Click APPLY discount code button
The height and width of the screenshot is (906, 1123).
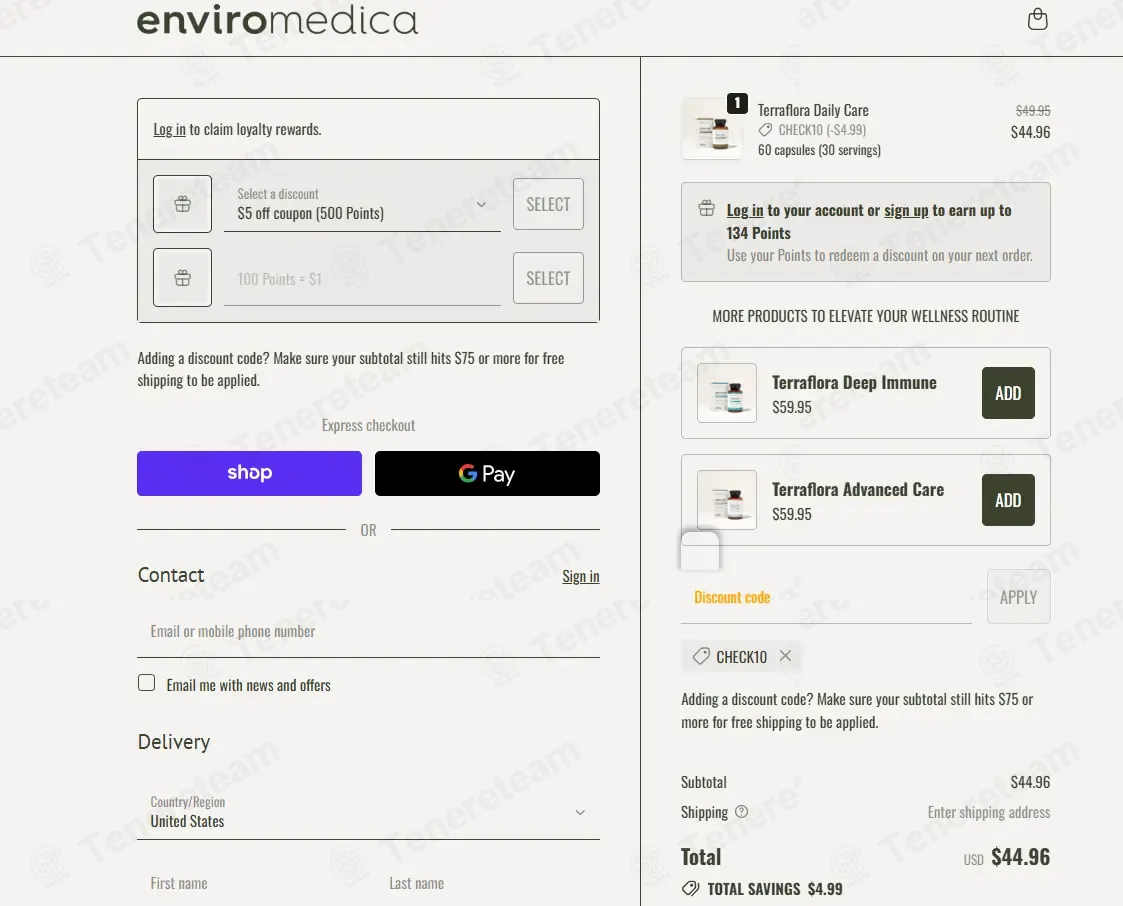tap(1018, 597)
